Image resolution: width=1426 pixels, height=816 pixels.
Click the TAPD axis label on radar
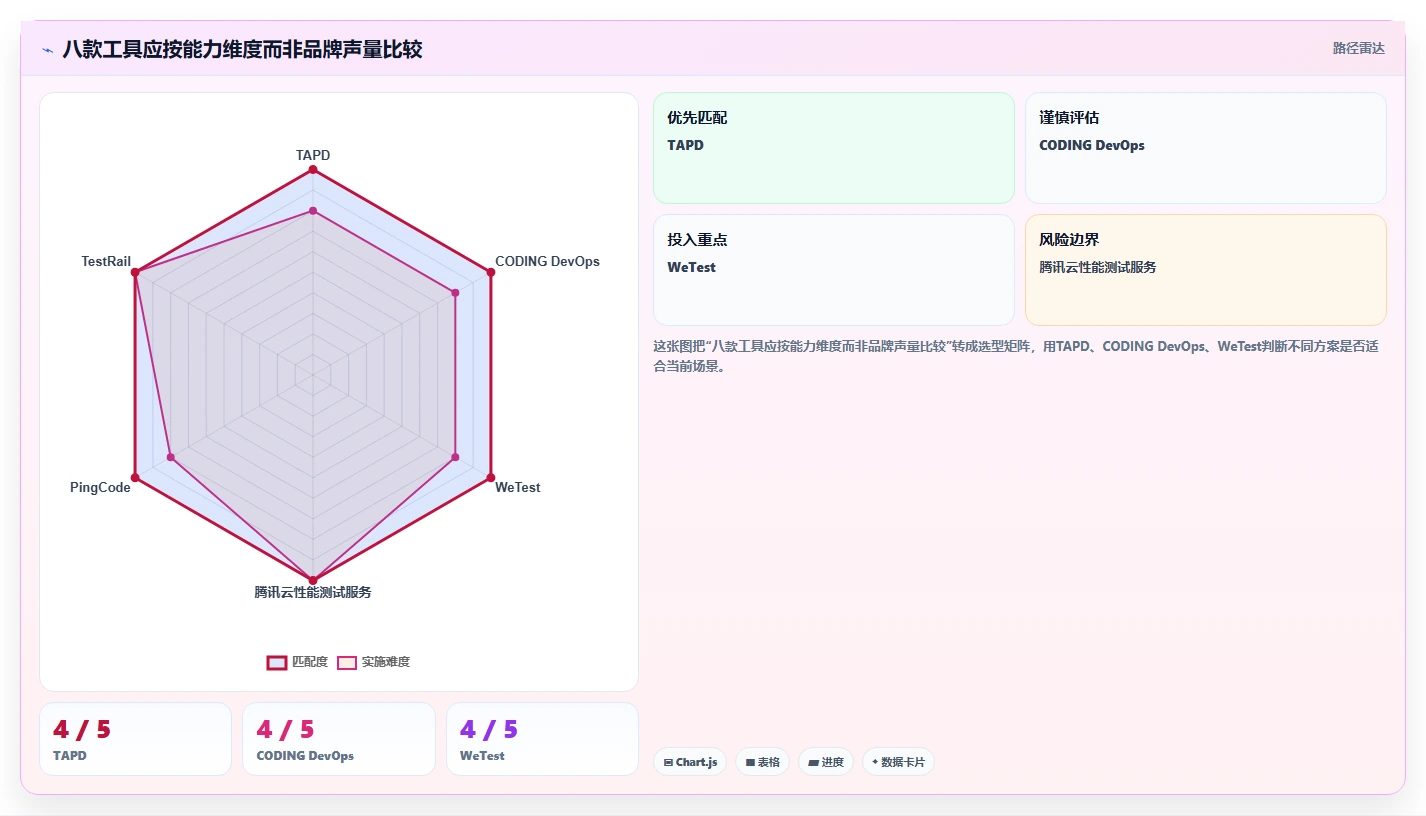(313, 155)
